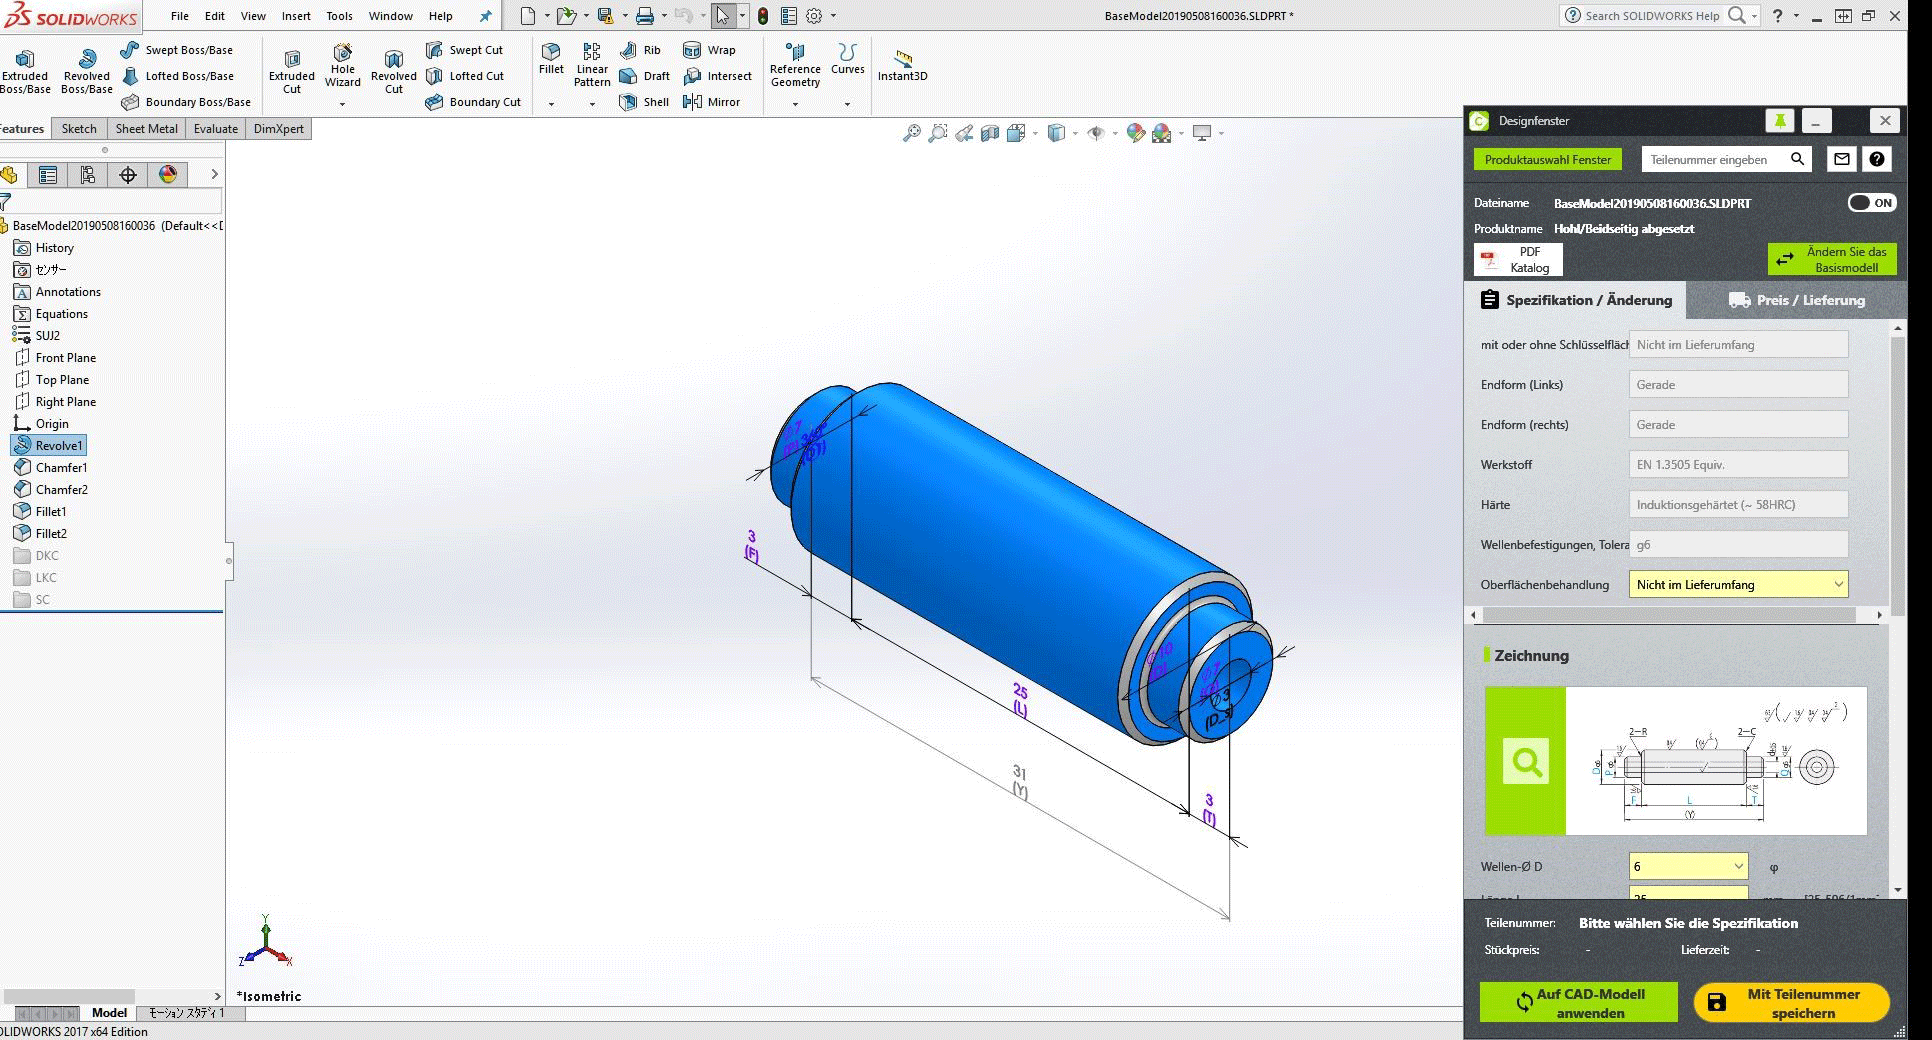Switch to the Sheet Metal tab
Viewport: 1932px width, 1040px height.
click(x=146, y=129)
